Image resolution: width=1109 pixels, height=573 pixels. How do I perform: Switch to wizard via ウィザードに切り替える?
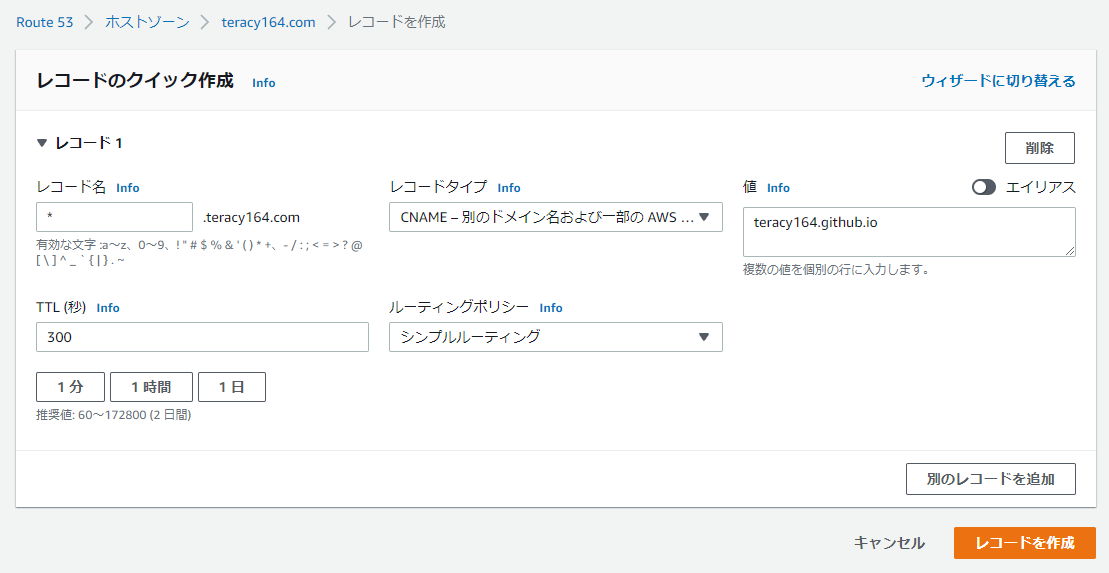pos(998,81)
